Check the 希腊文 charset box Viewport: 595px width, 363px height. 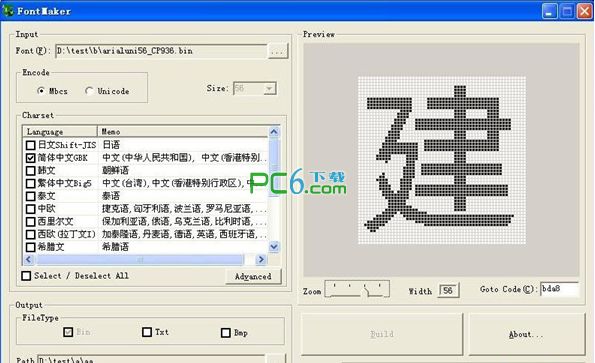coord(31,247)
